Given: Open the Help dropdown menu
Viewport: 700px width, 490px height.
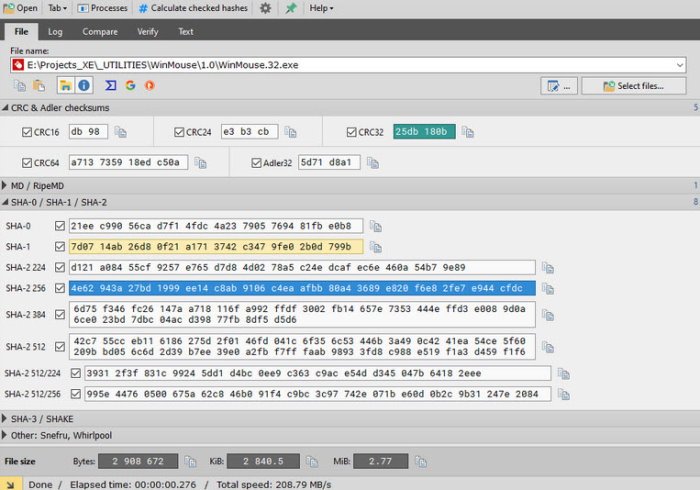Looking at the screenshot, I should pyautogui.click(x=321, y=8).
